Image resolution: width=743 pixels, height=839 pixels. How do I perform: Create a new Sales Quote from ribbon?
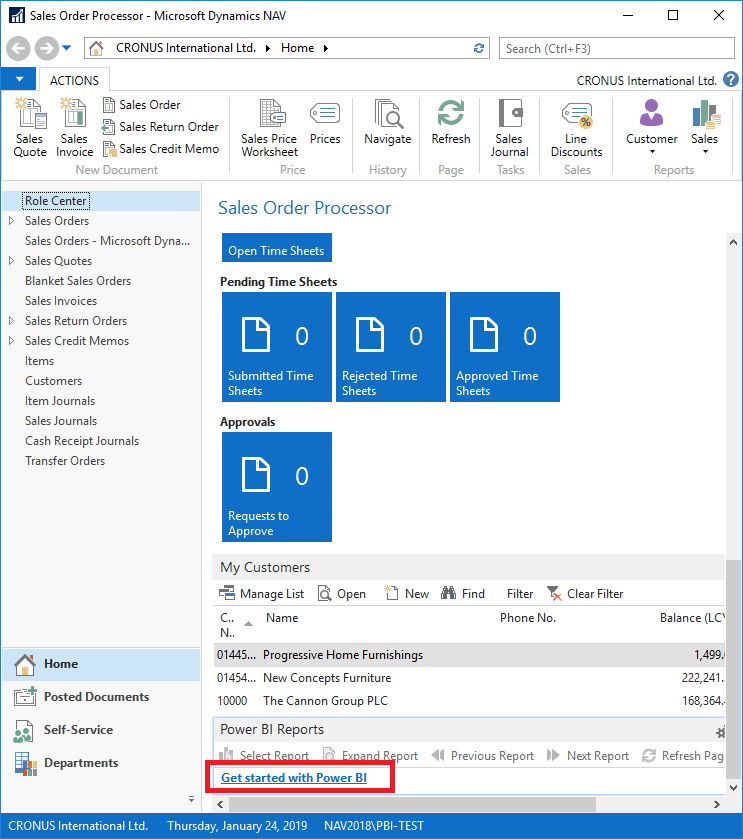[x=30, y=128]
